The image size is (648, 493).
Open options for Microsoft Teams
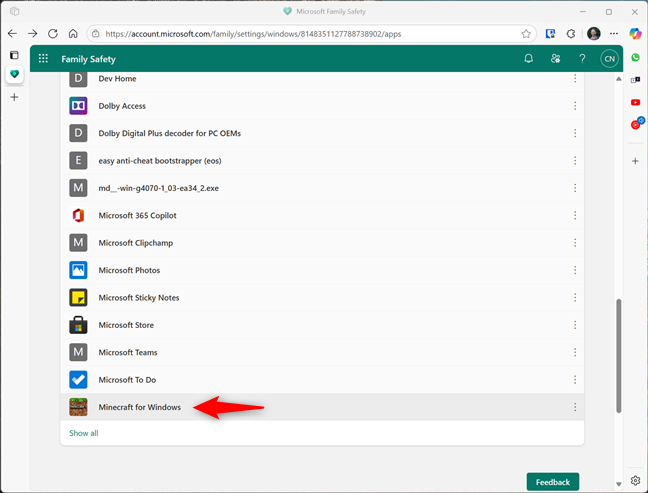575,352
